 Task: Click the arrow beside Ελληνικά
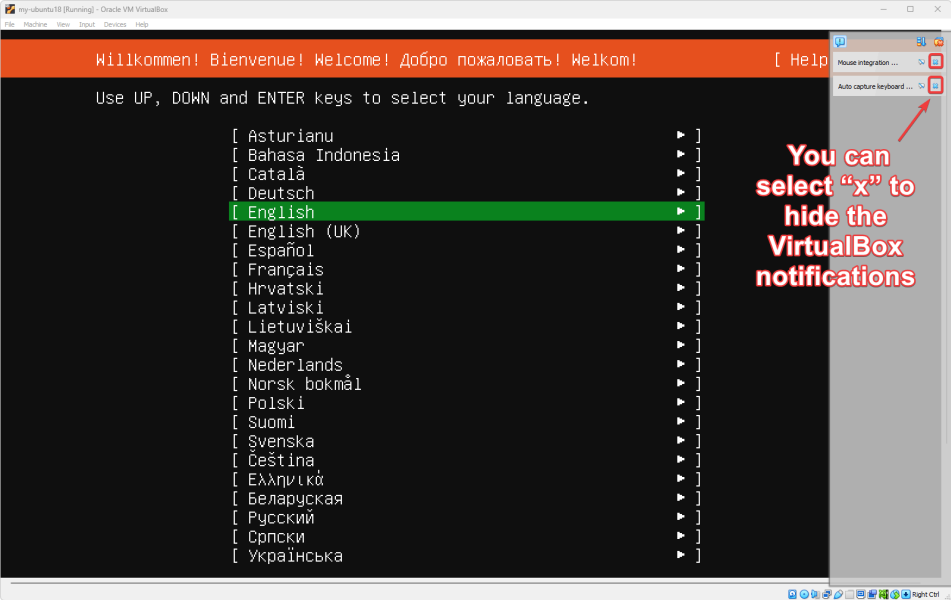pos(680,479)
